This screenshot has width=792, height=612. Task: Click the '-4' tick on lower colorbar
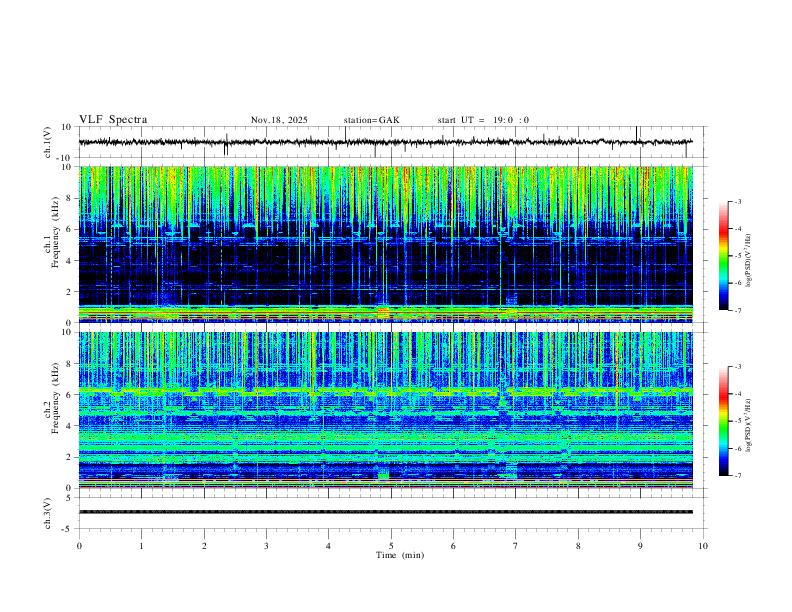[x=738, y=394]
